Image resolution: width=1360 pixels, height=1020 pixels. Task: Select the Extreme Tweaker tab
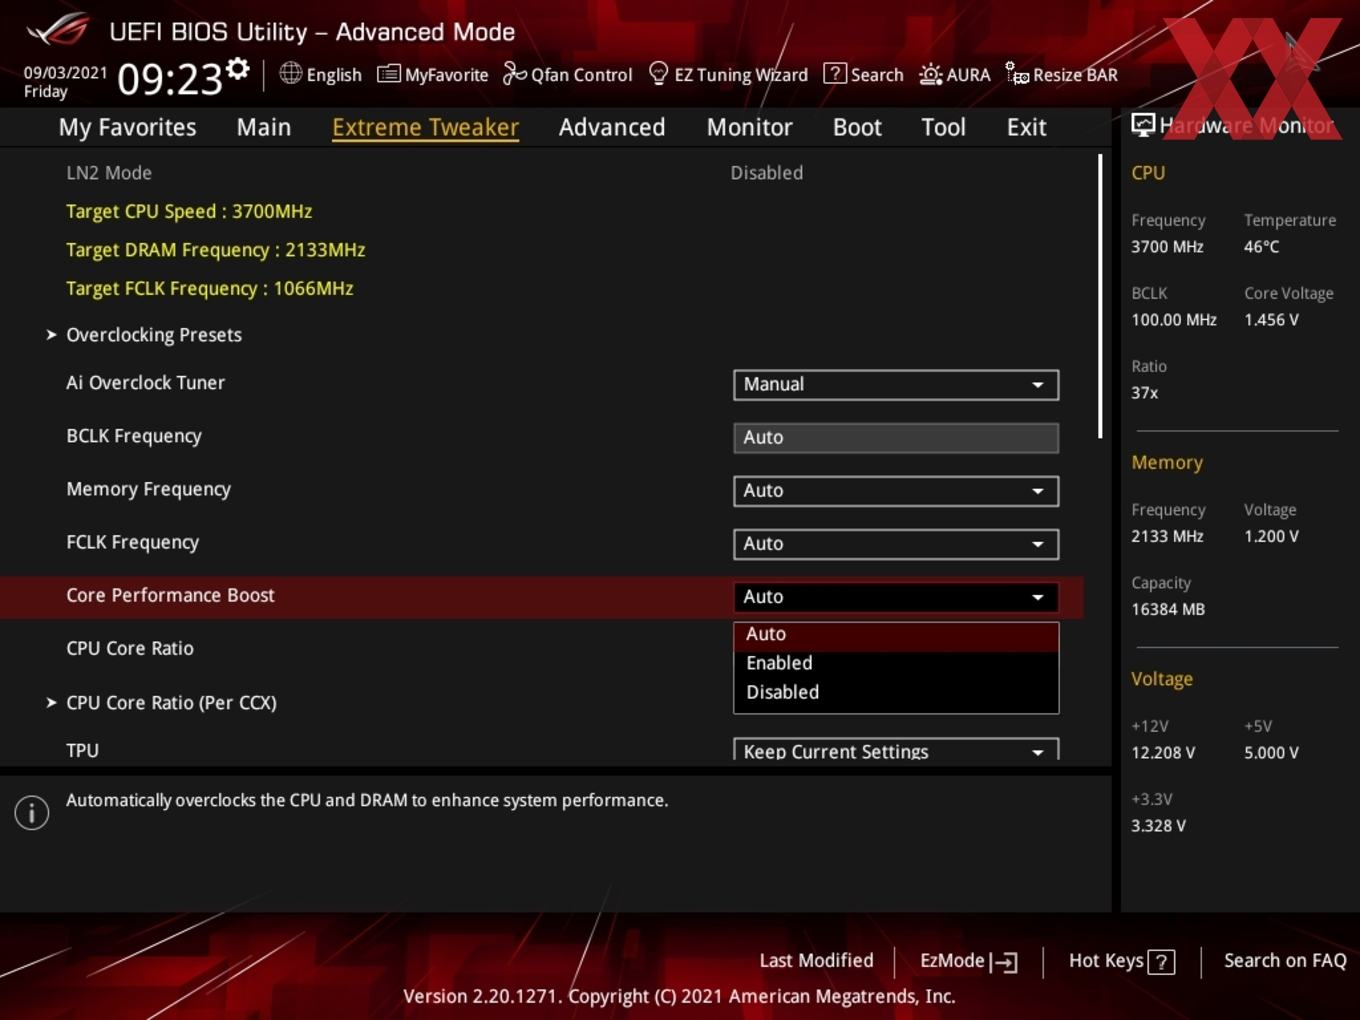(425, 127)
